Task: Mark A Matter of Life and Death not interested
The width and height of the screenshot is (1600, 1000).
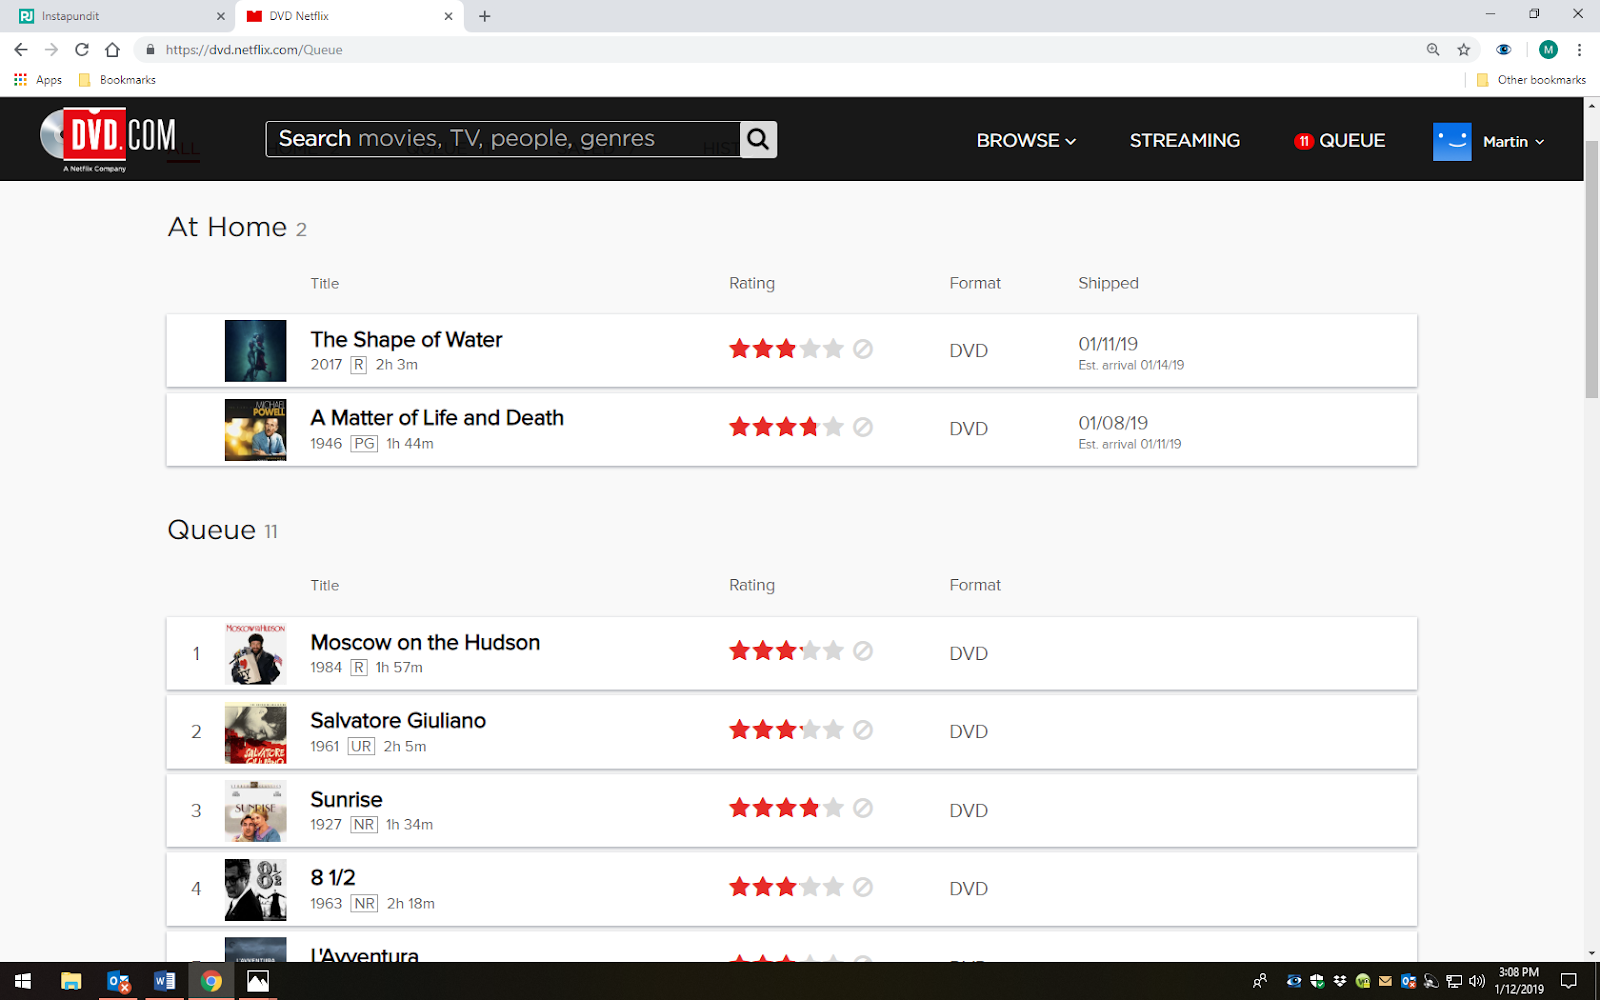Action: tap(863, 427)
